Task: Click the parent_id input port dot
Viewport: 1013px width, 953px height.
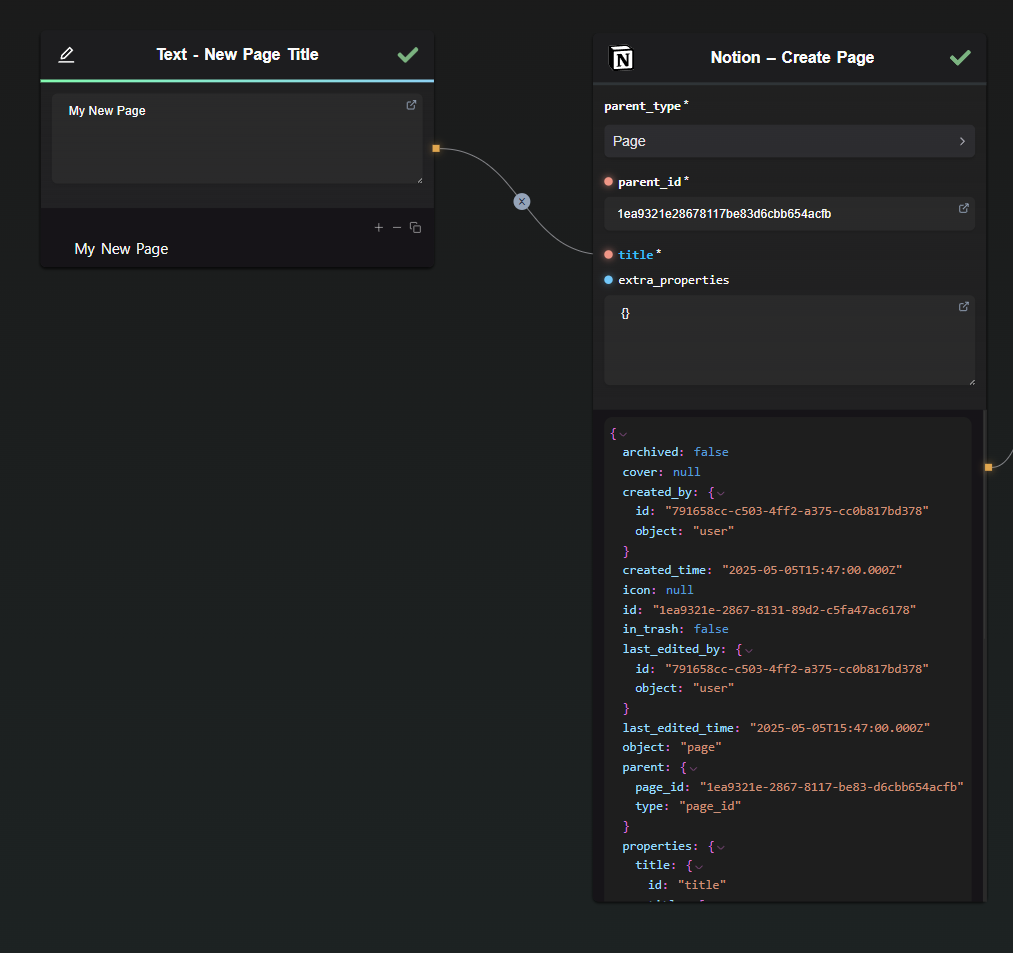Action: pyautogui.click(x=608, y=182)
